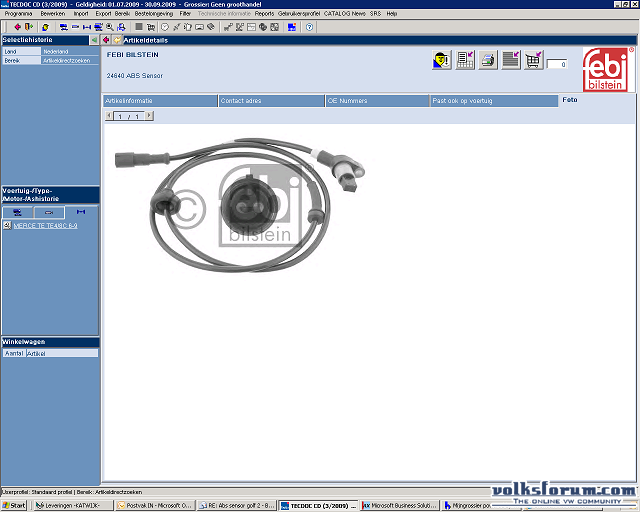Click the exit door icon in toolbar
The height and width of the screenshot is (512, 640).
coord(28,27)
